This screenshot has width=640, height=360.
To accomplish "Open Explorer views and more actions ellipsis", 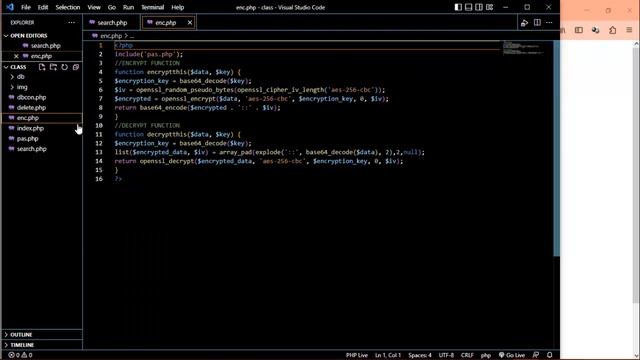I will [72, 23].
